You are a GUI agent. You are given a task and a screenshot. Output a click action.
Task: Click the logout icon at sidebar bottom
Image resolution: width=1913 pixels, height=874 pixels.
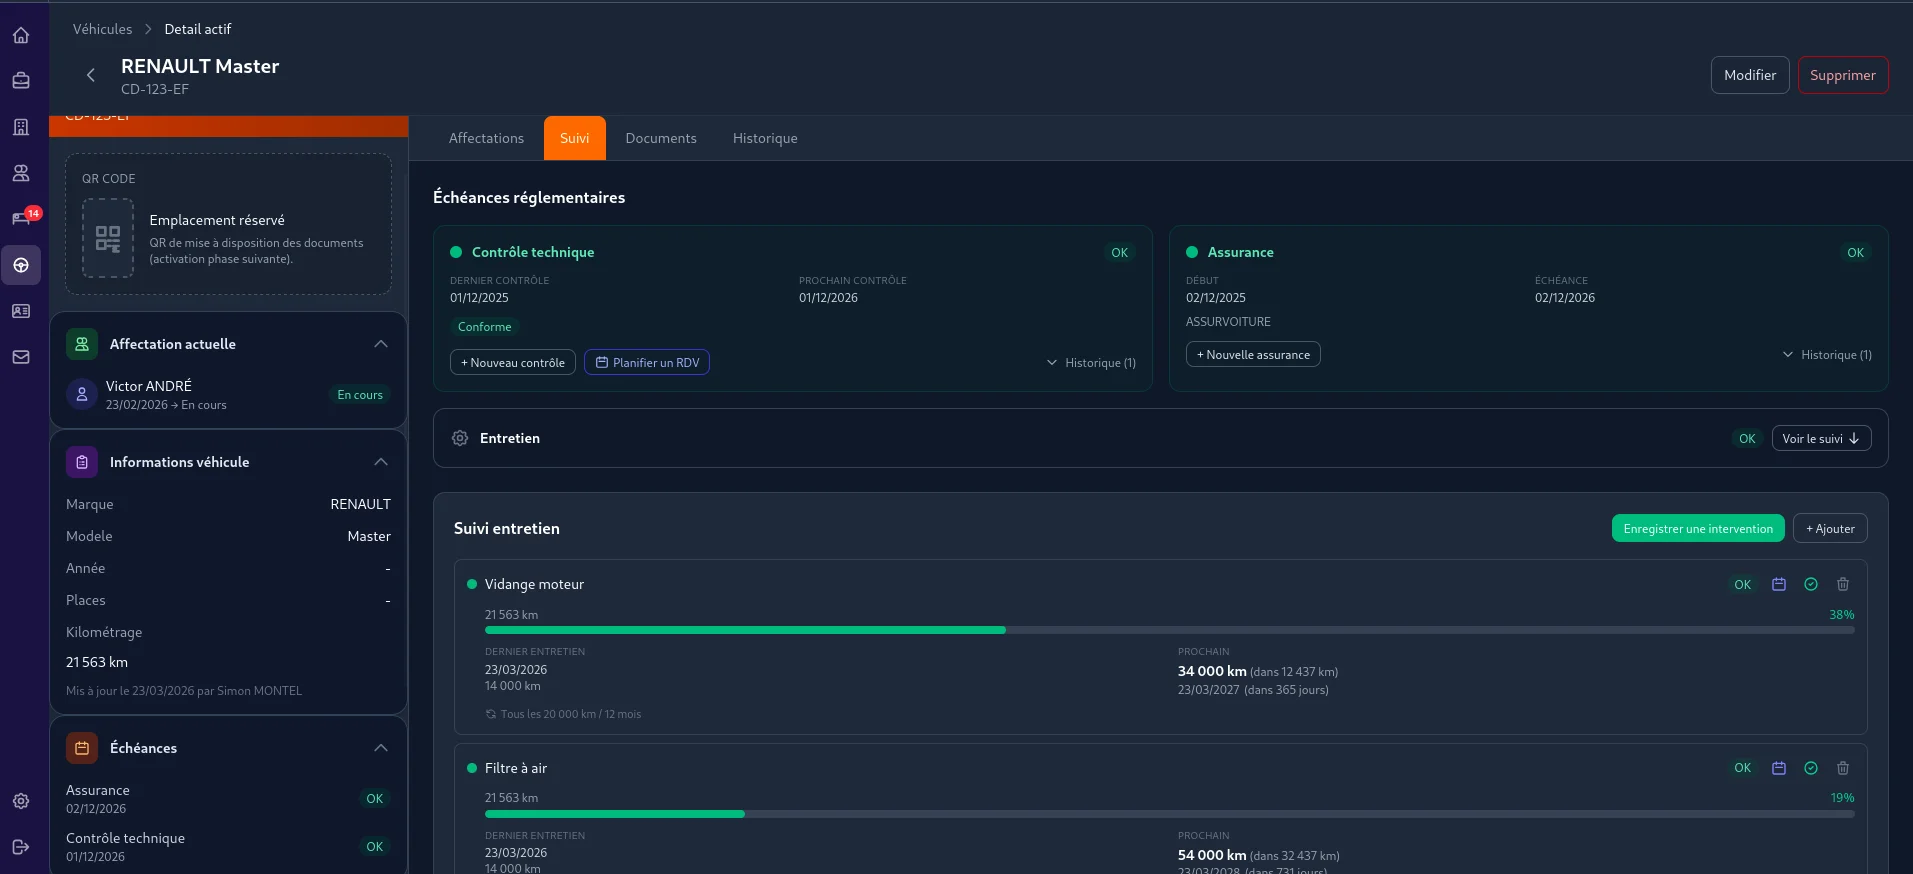[21, 847]
